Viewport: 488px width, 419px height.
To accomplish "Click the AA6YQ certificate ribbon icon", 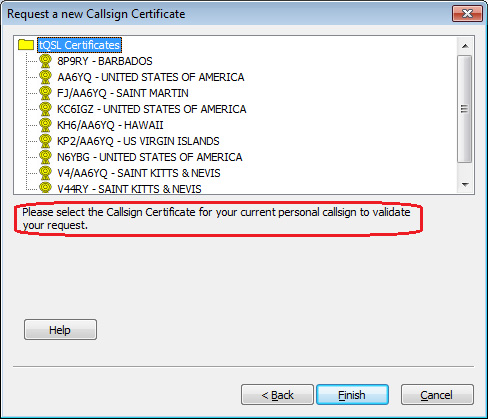I will tap(45, 77).
